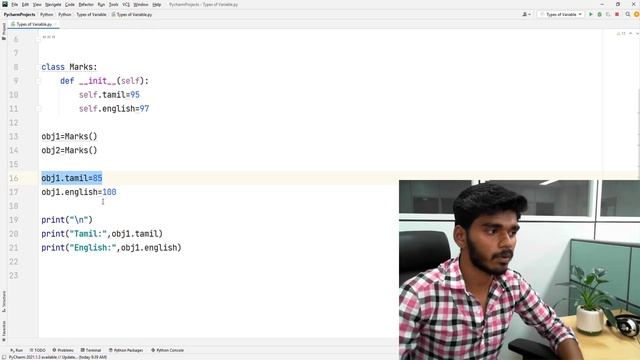This screenshot has width=640, height=360.
Task: Jump to next highlighted problem arrow
Action: click(637, 33)
